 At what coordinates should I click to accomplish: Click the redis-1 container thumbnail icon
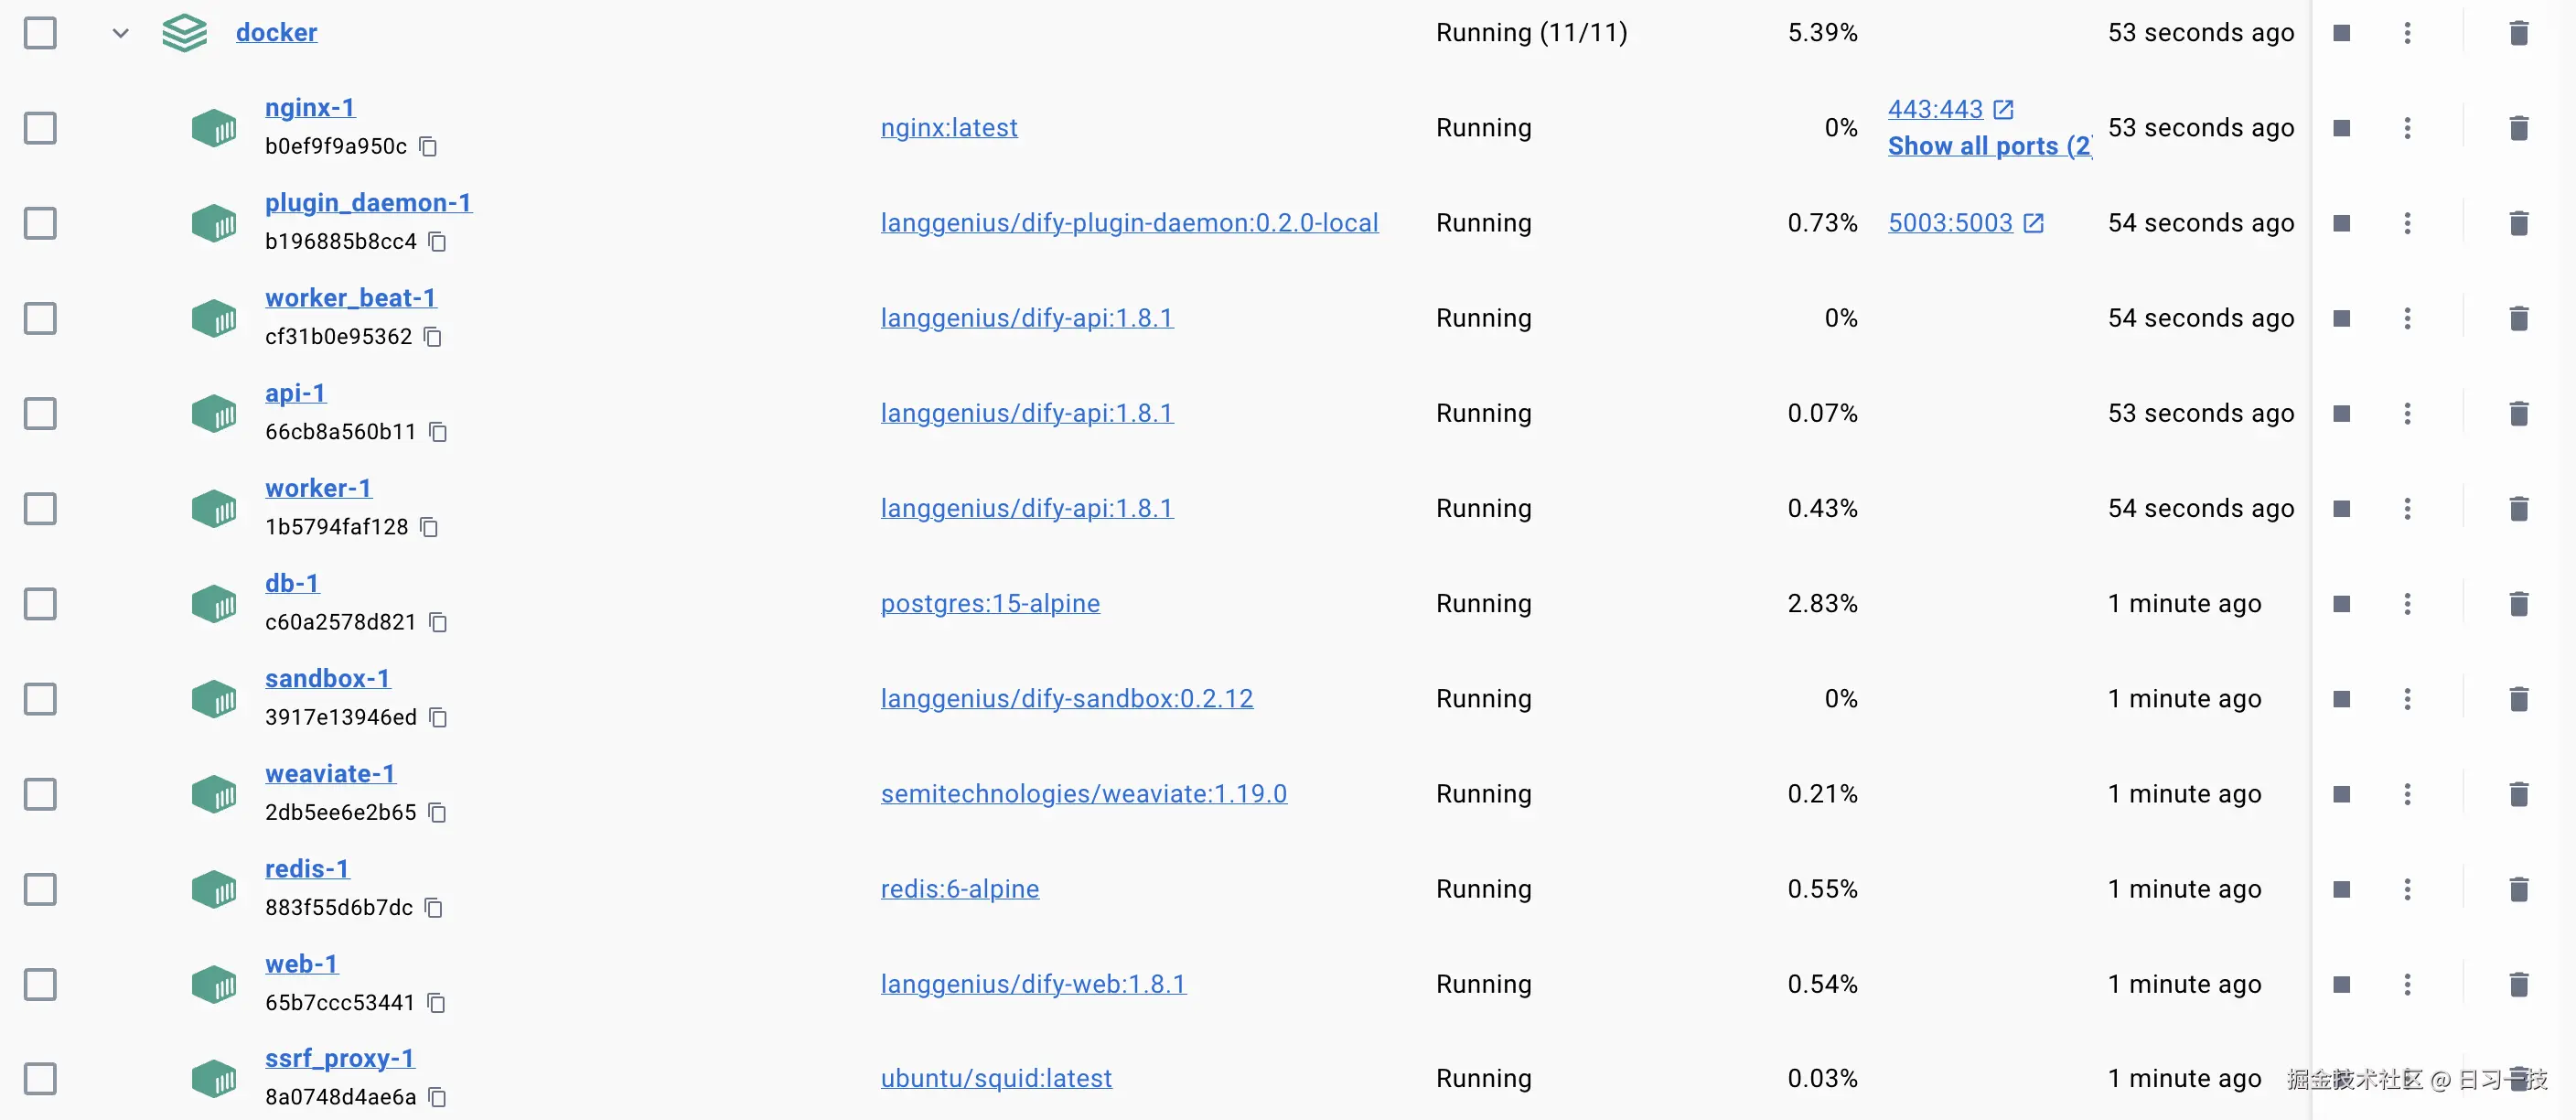(214, 889)
